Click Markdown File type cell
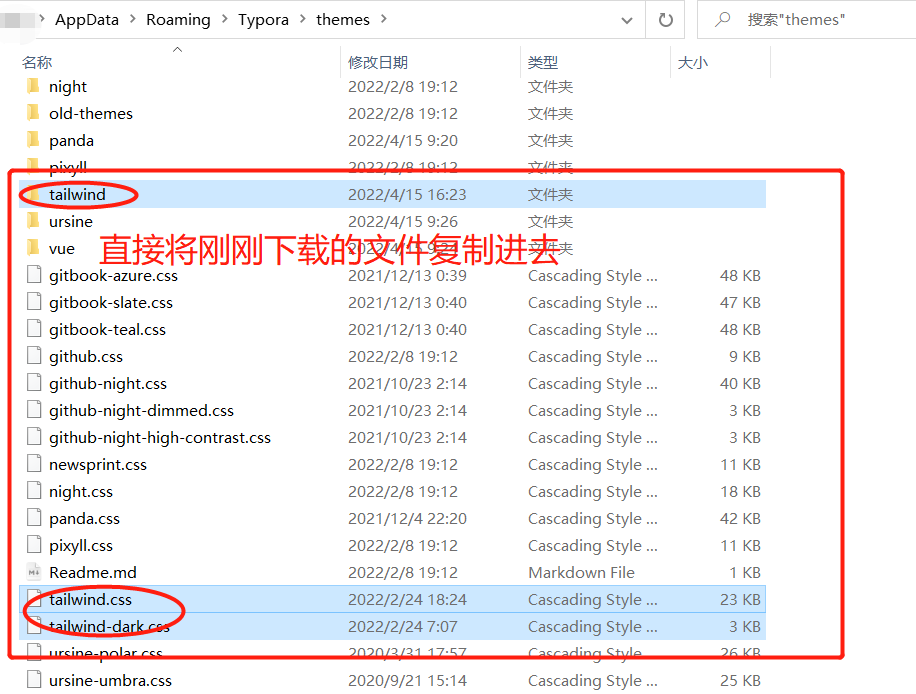The width and height of the screenshot is (916, 694). 581,572
